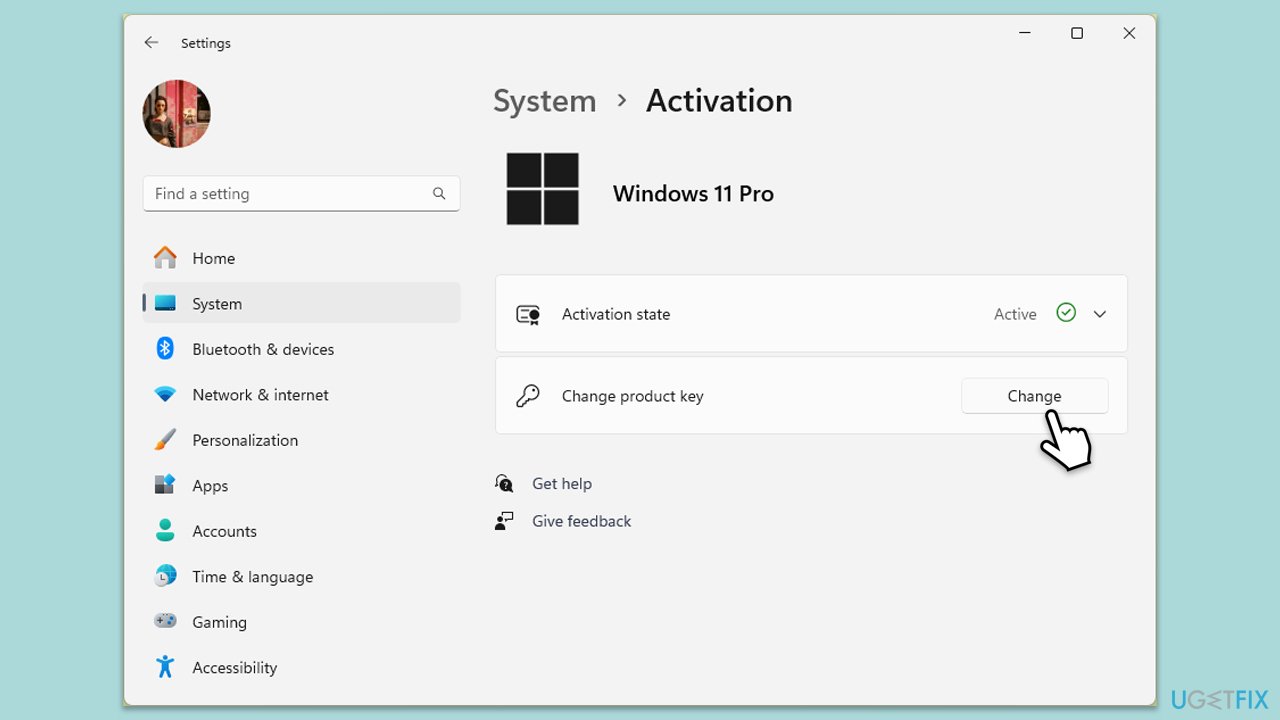Select System in the sidebar
This screenshot has height=720, width=1280.
click(301, 303)
